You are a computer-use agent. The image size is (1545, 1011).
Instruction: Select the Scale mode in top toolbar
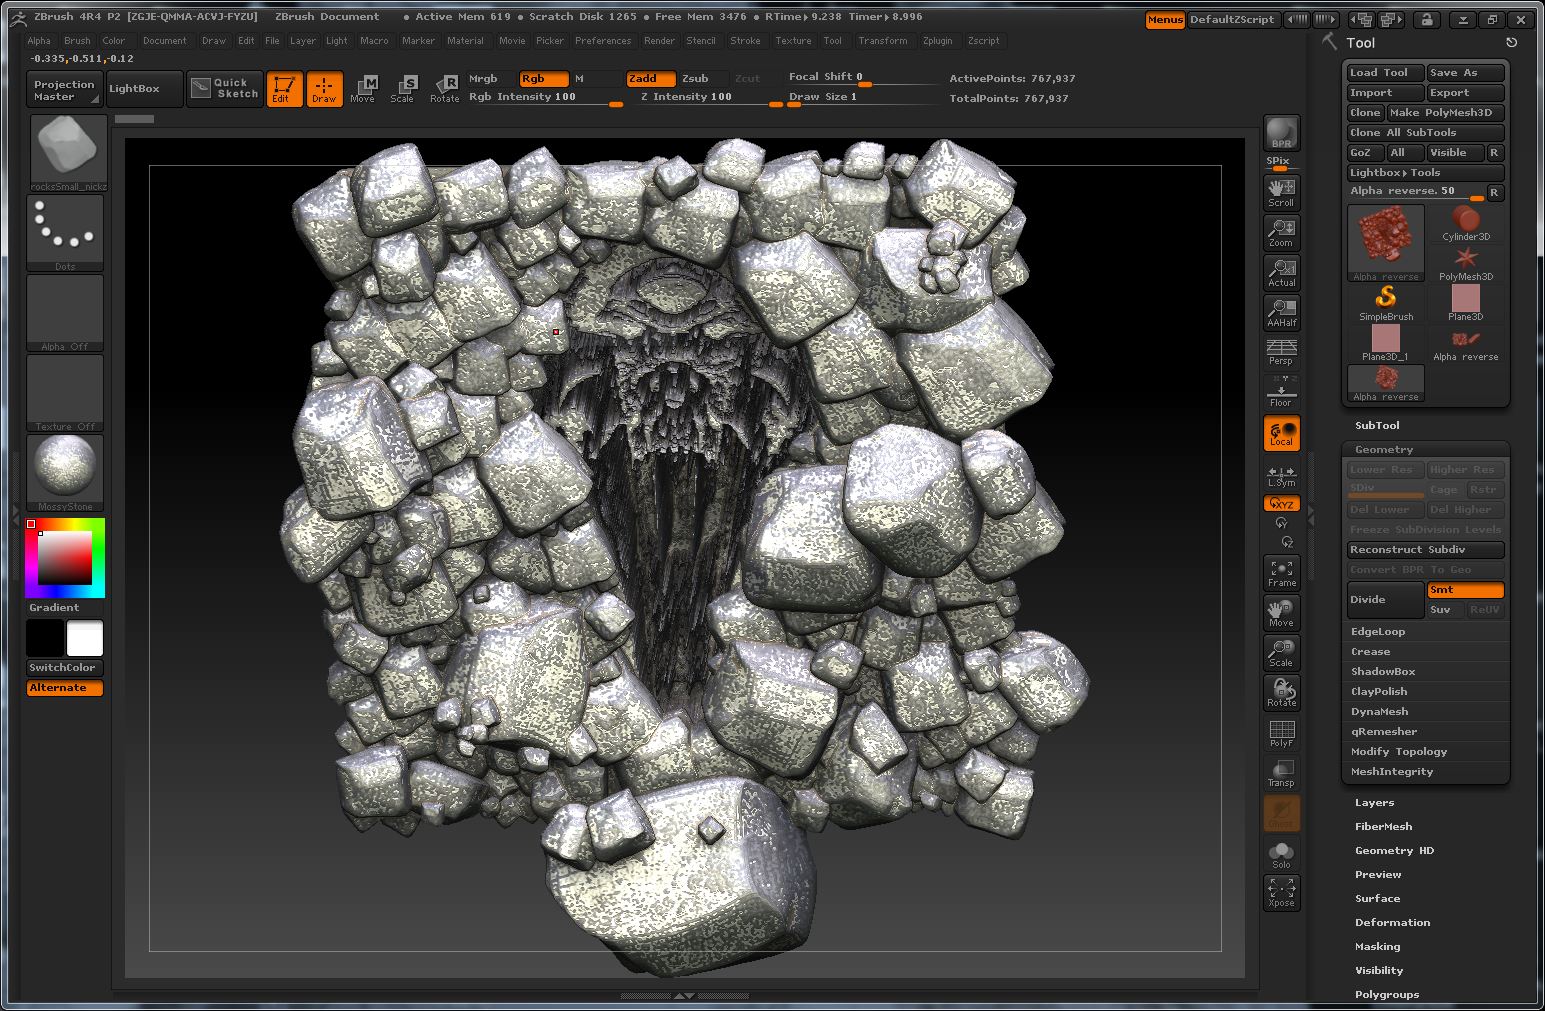[x=403, y=89]
